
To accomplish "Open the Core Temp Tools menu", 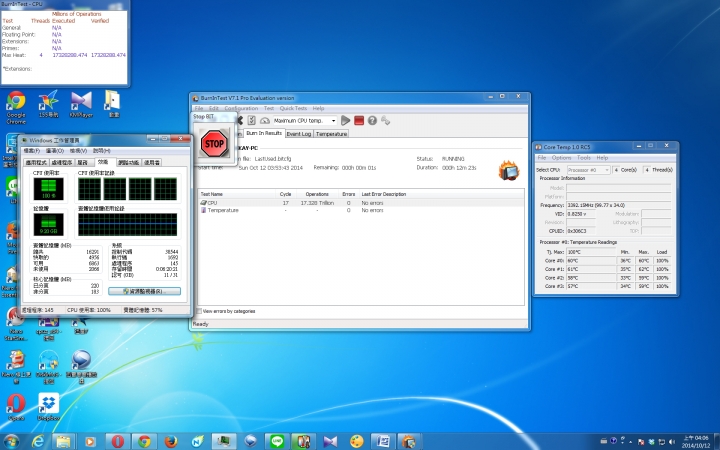I will (x=584, y=158).
